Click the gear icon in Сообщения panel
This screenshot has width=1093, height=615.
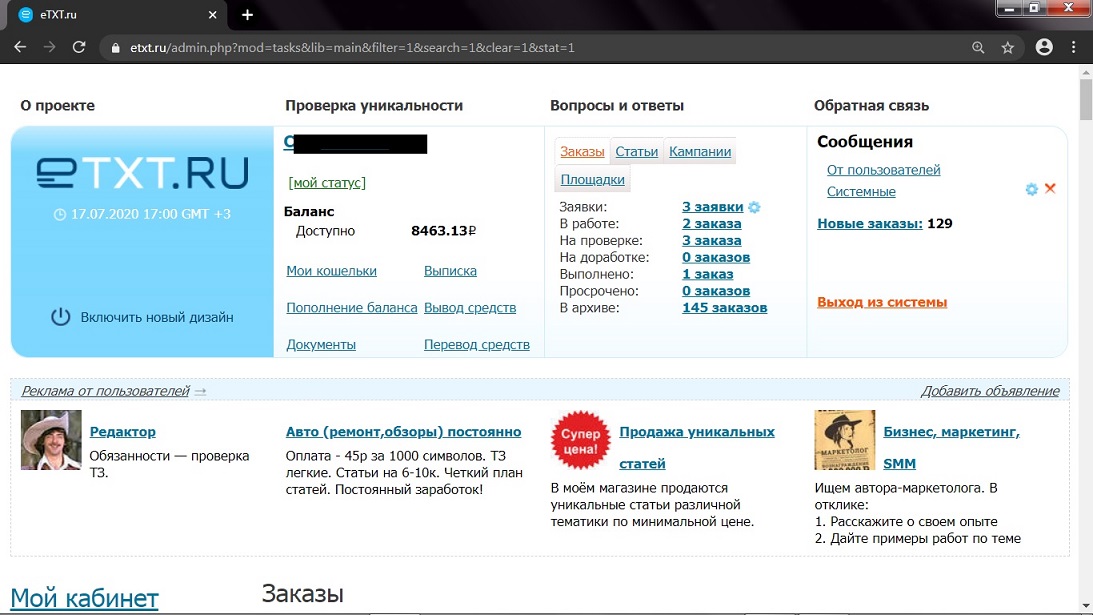(x=1032, y=189)
